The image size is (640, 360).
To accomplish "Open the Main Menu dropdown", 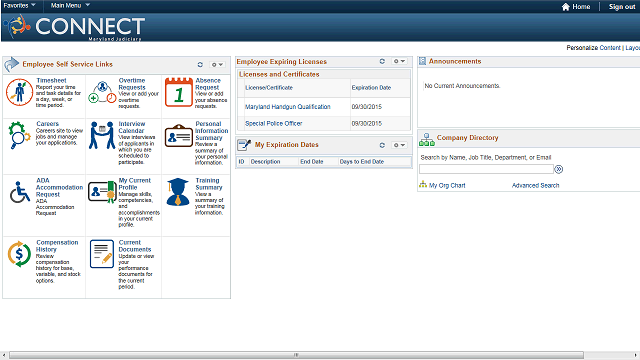I will click(70, 5).
